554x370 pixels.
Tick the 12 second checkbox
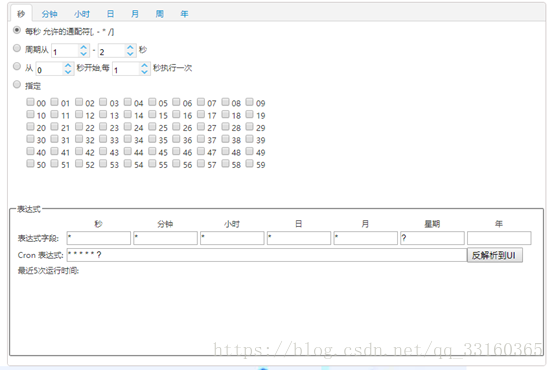click(x=79, y=114)
